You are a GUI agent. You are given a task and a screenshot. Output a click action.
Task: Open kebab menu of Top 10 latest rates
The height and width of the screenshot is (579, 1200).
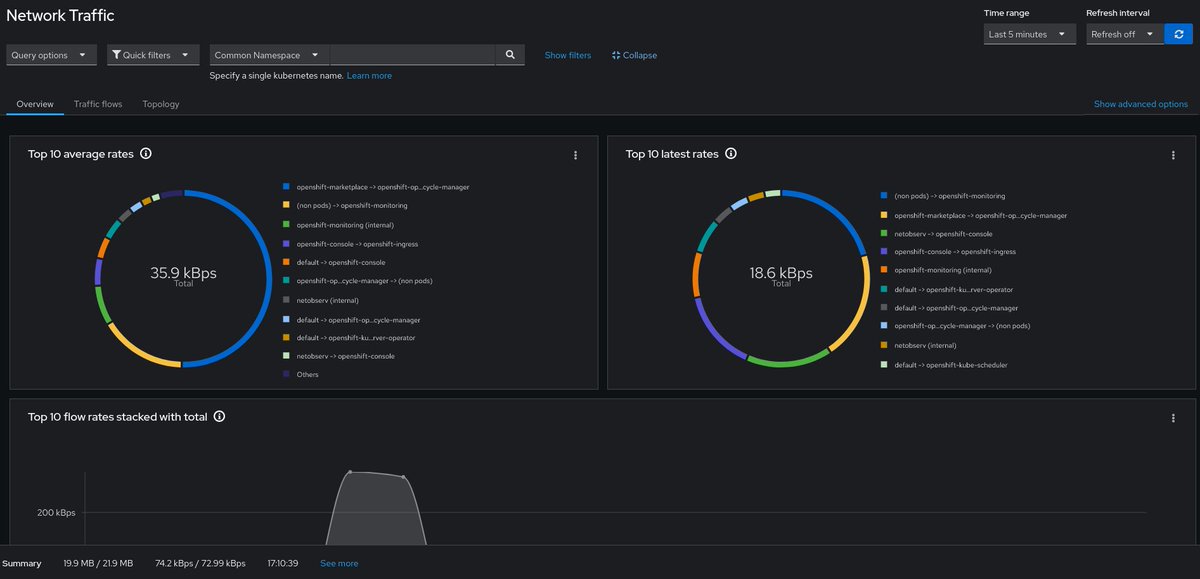[1173, 155]
